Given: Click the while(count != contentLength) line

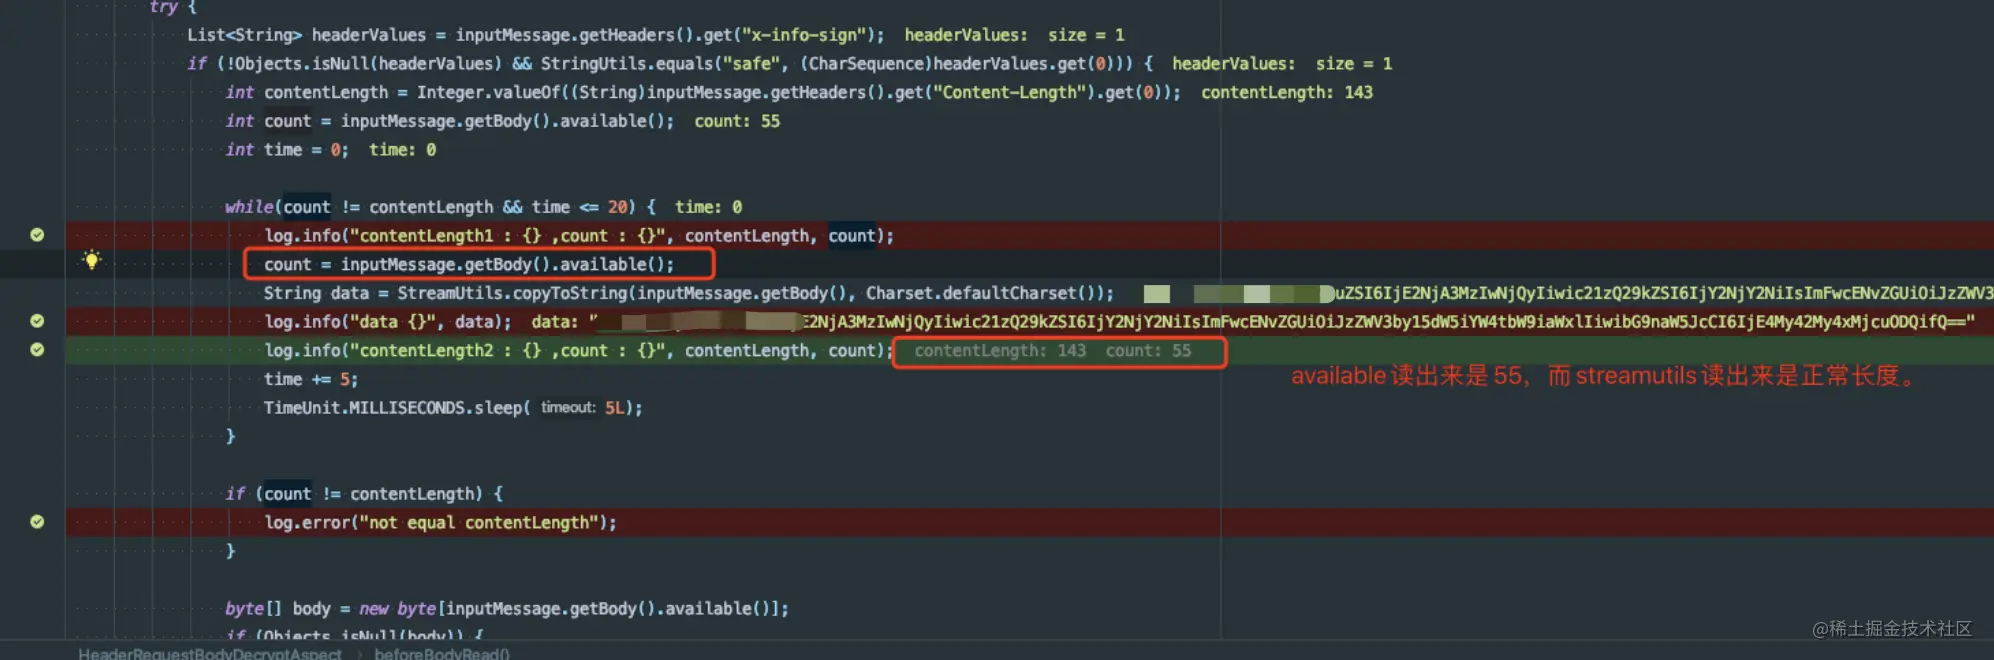Looking at the screenshot, I should click(440, 207).
